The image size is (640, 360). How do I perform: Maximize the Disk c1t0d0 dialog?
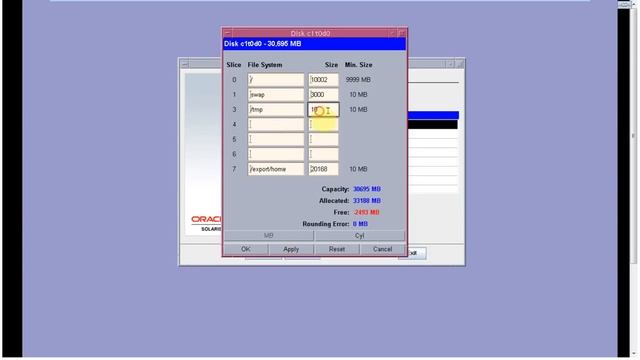tap(402, 33)
